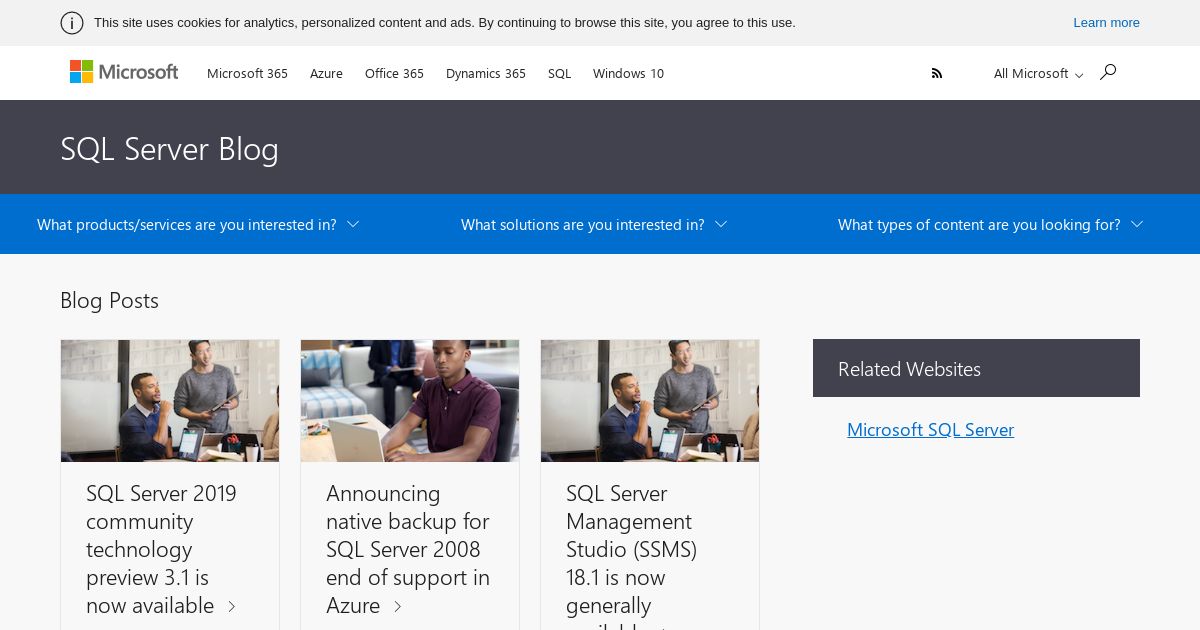
Task: Open thumbnail of native backup Azure post
Action: [410, 401]
